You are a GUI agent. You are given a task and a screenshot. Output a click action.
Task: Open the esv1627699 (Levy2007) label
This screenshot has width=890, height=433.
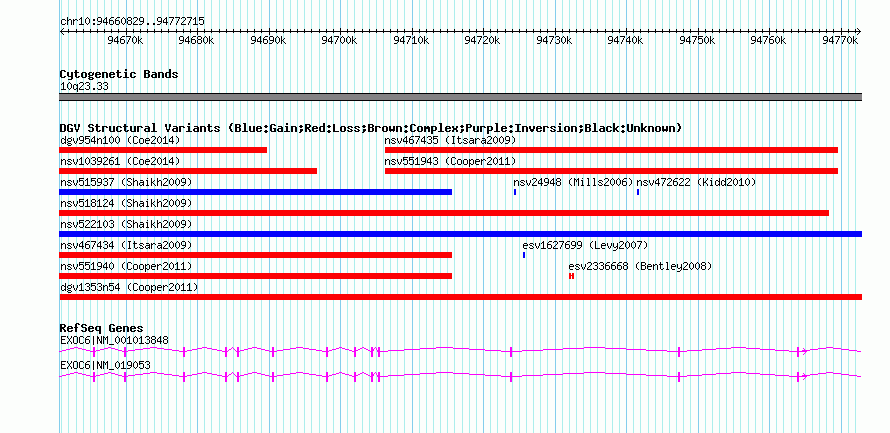[585, 245]
